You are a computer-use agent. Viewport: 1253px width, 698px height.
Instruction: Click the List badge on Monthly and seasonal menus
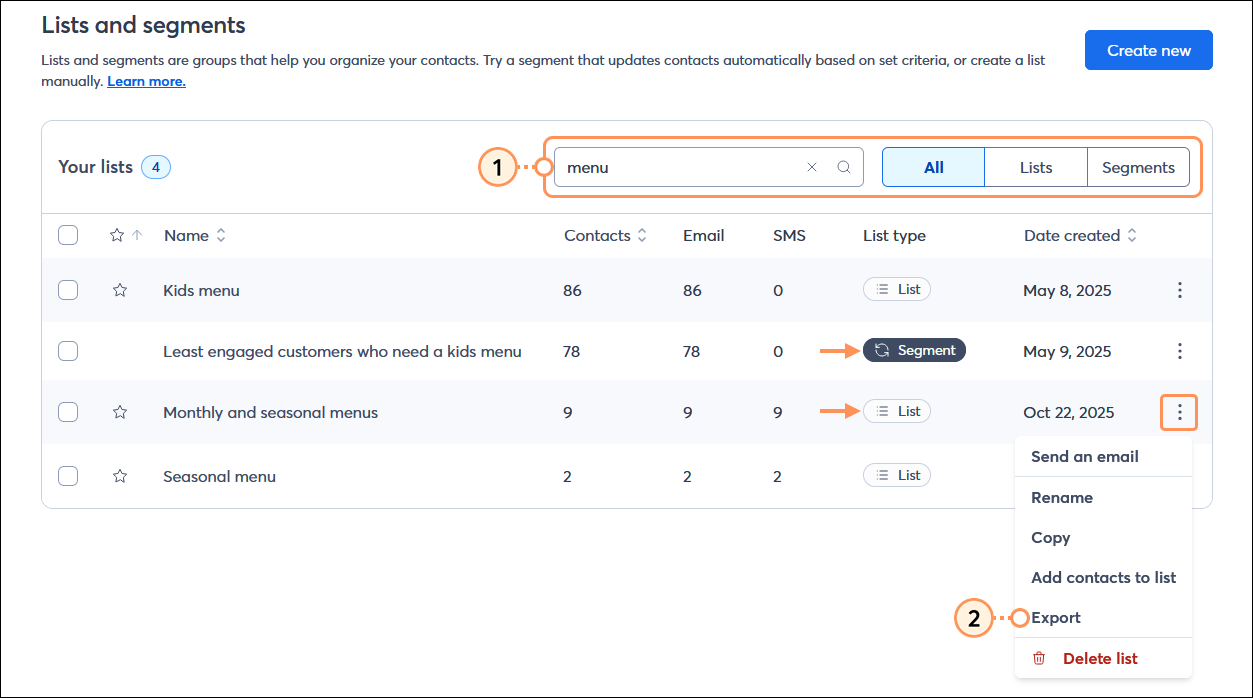897,411
